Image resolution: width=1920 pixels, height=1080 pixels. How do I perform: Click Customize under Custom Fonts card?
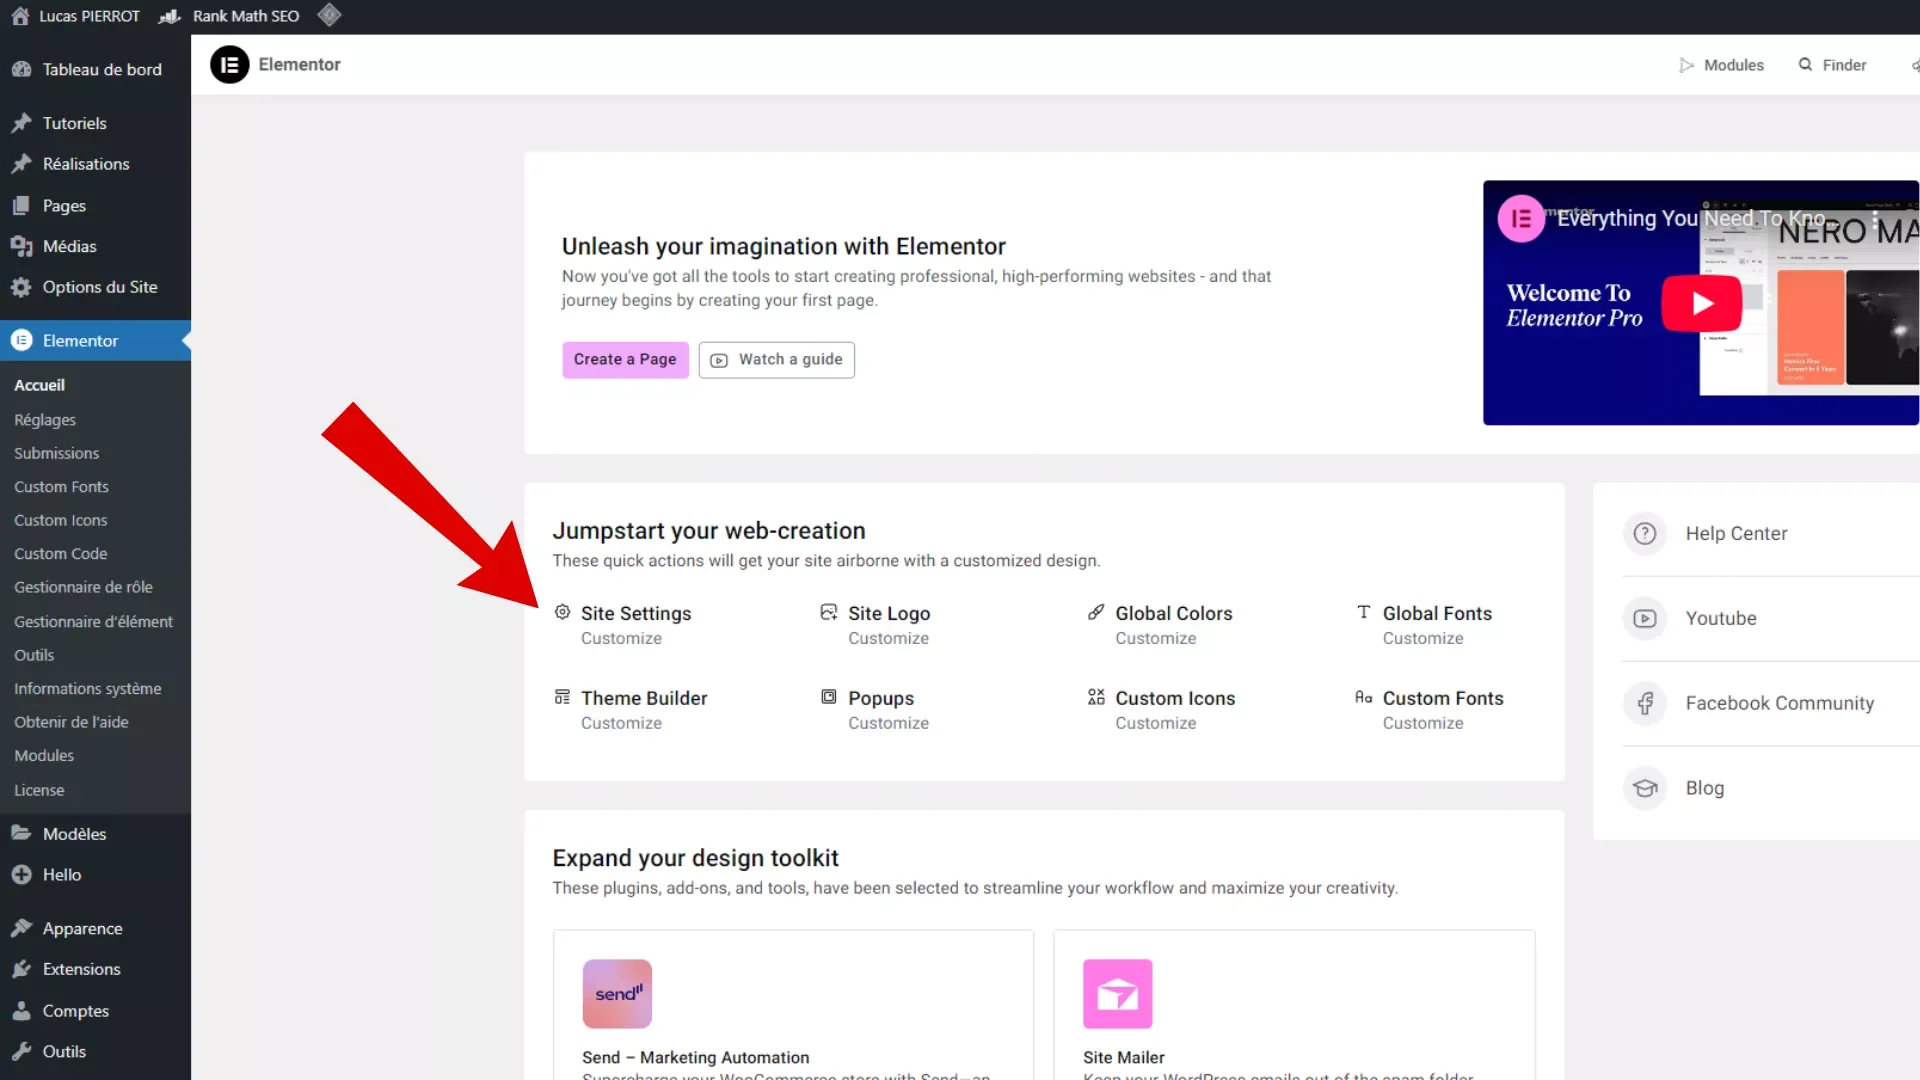click(1423, 724)
